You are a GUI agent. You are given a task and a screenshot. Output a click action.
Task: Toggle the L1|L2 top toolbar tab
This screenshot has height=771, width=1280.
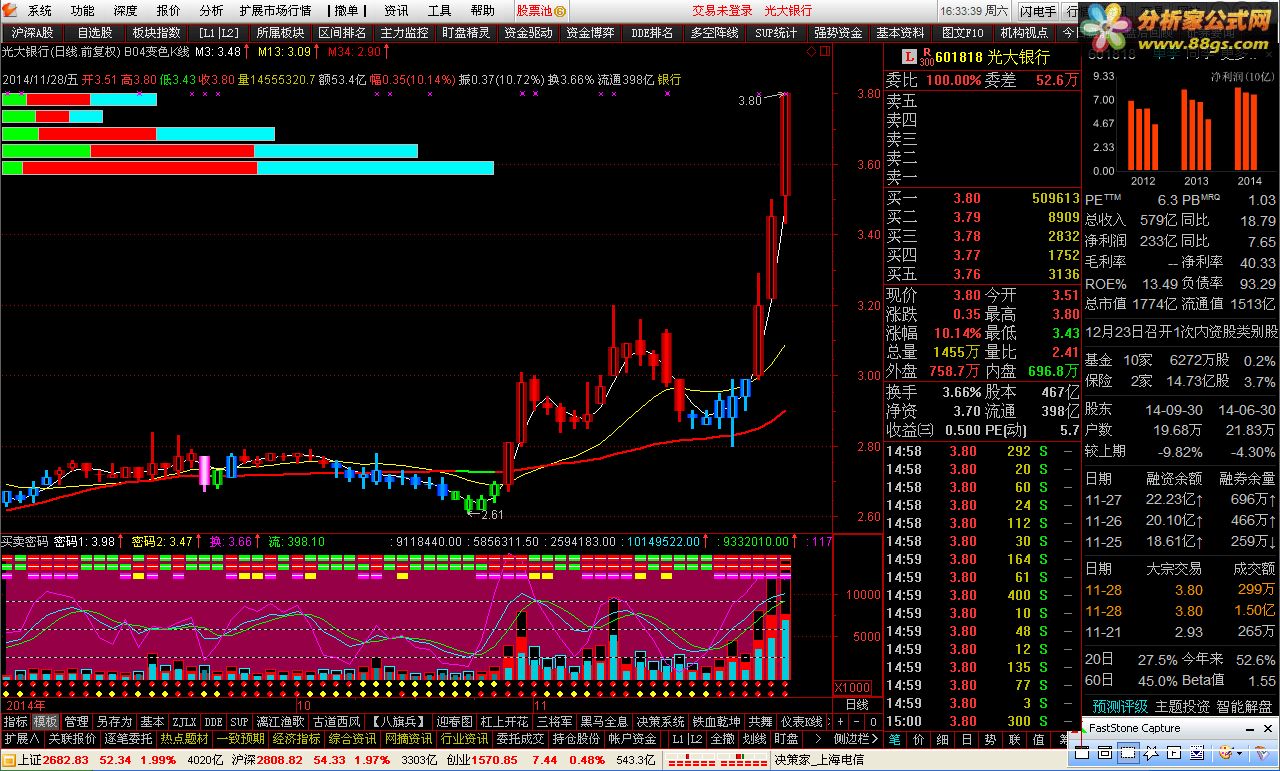tap(218, 33)
